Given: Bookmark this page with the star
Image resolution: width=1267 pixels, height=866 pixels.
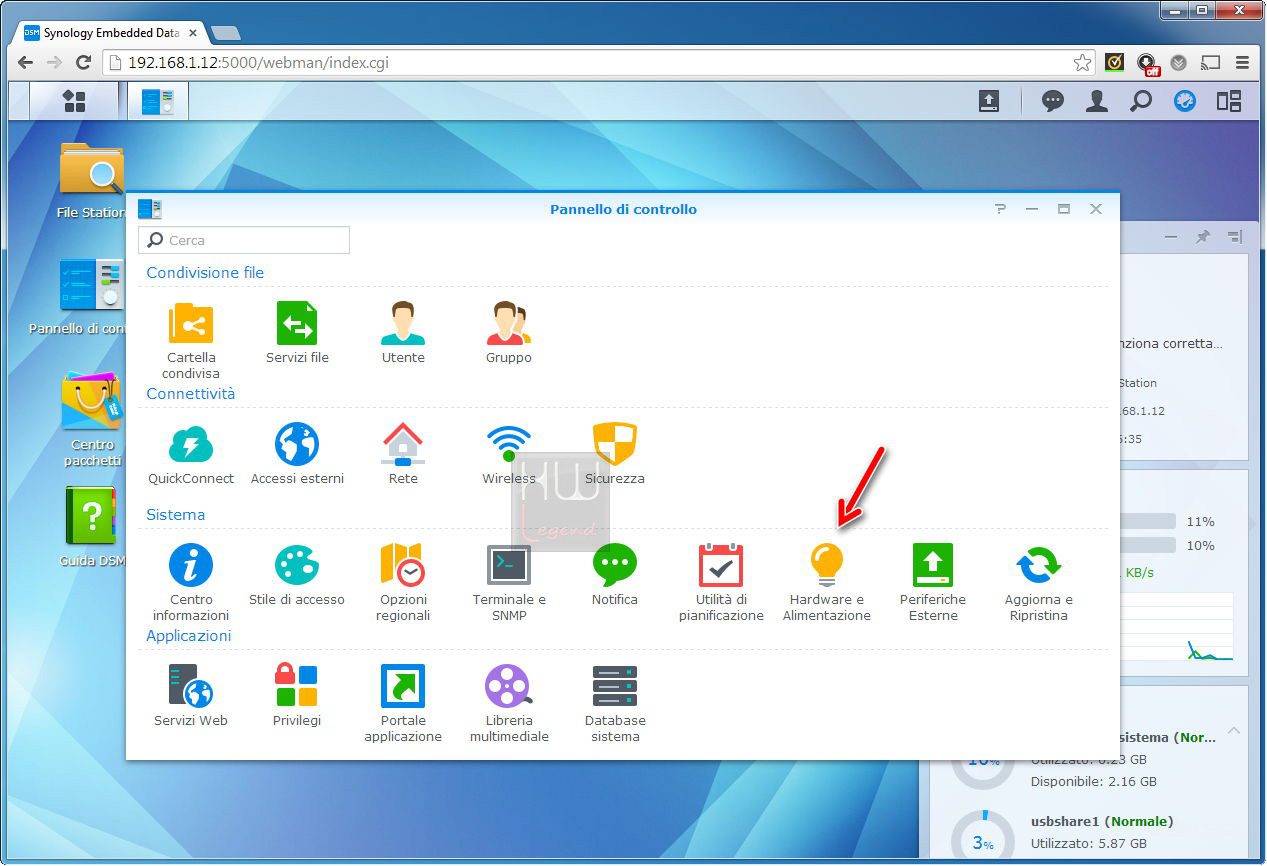Looking at the screenshot, I should (1083, 63).
